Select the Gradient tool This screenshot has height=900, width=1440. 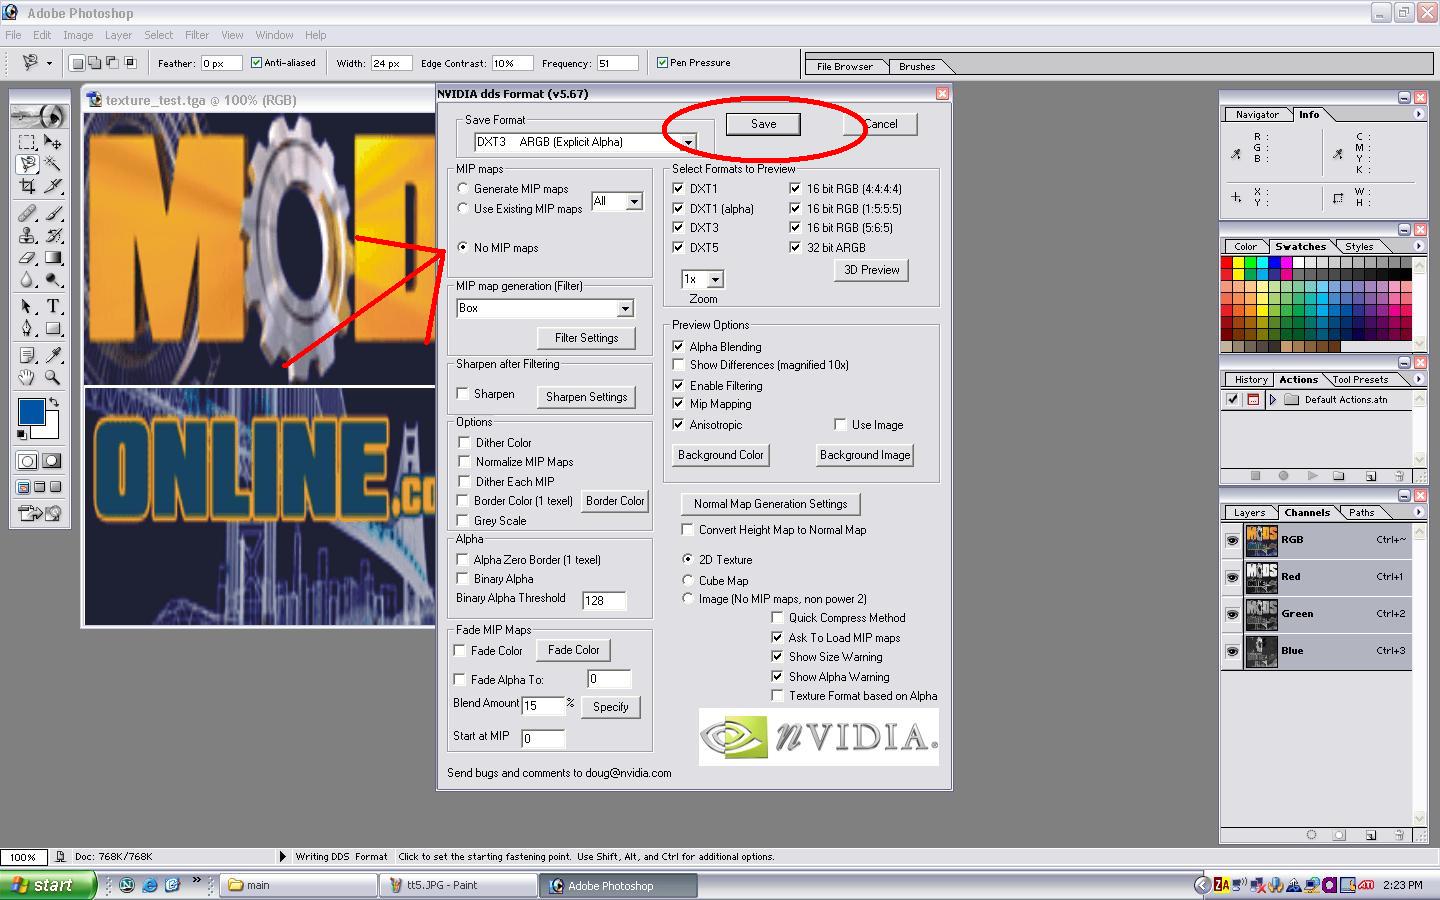click(53, 258)
